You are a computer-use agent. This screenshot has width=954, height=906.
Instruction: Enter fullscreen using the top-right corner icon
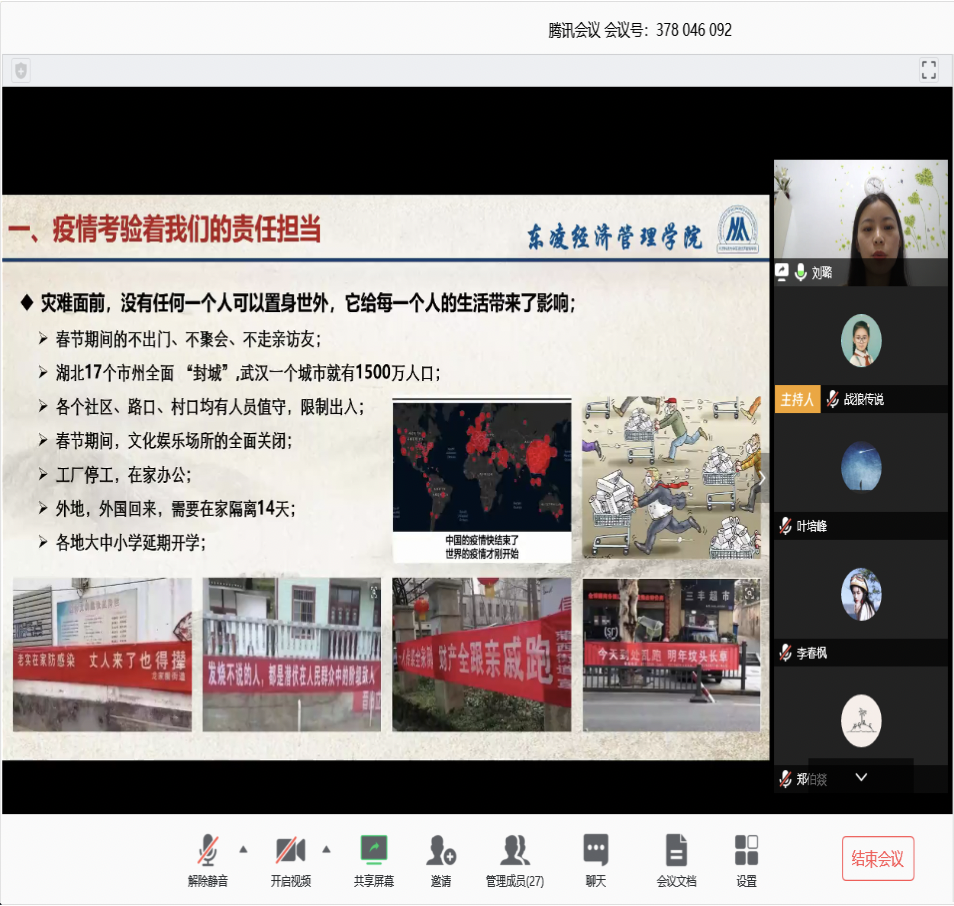coord(929,69)
